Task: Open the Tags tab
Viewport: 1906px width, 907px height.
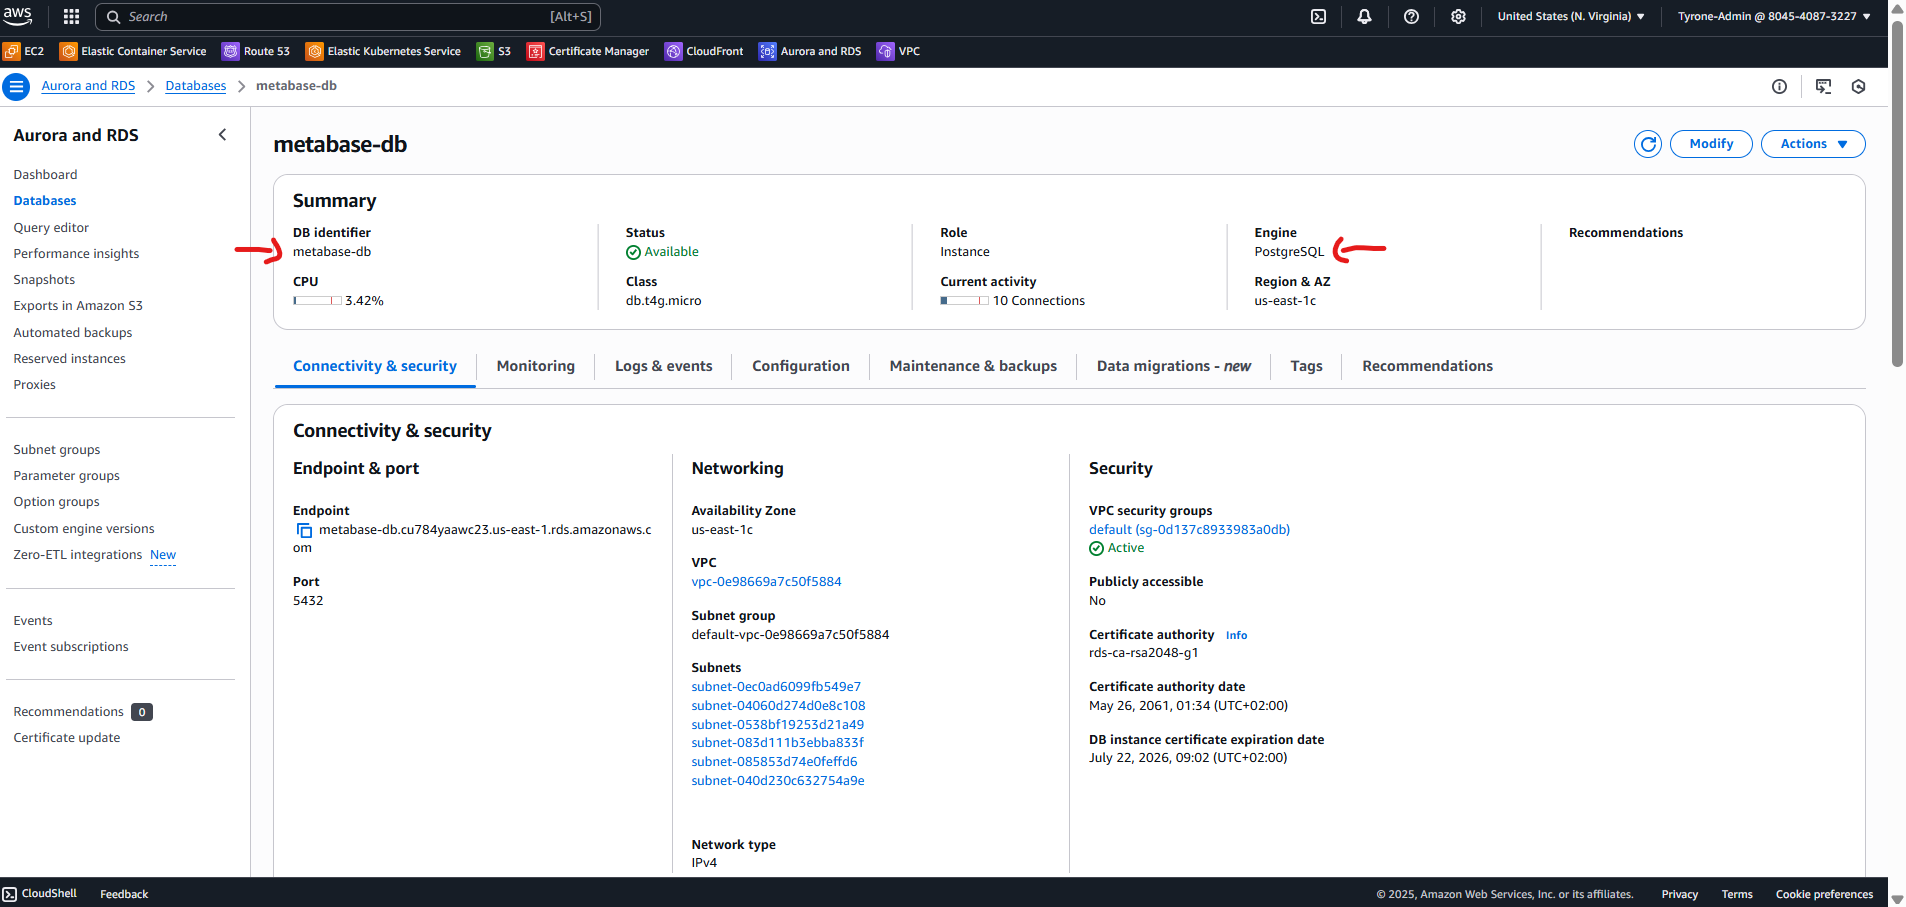Action: 1306,366
